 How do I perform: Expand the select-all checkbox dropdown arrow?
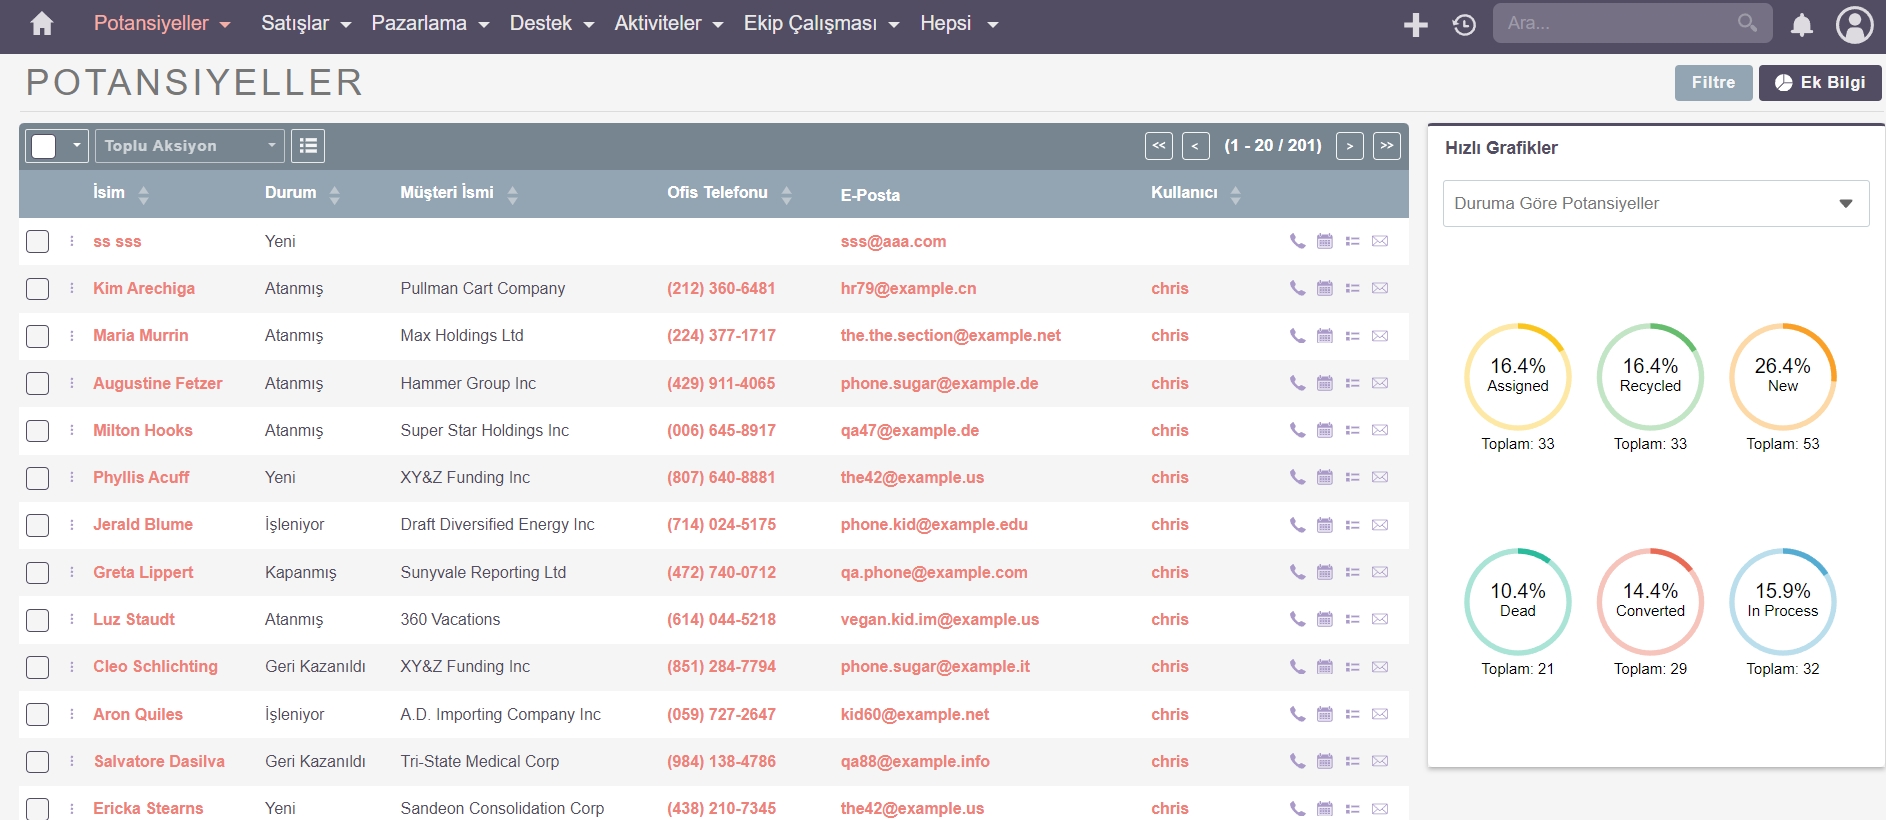click(76, 146)
